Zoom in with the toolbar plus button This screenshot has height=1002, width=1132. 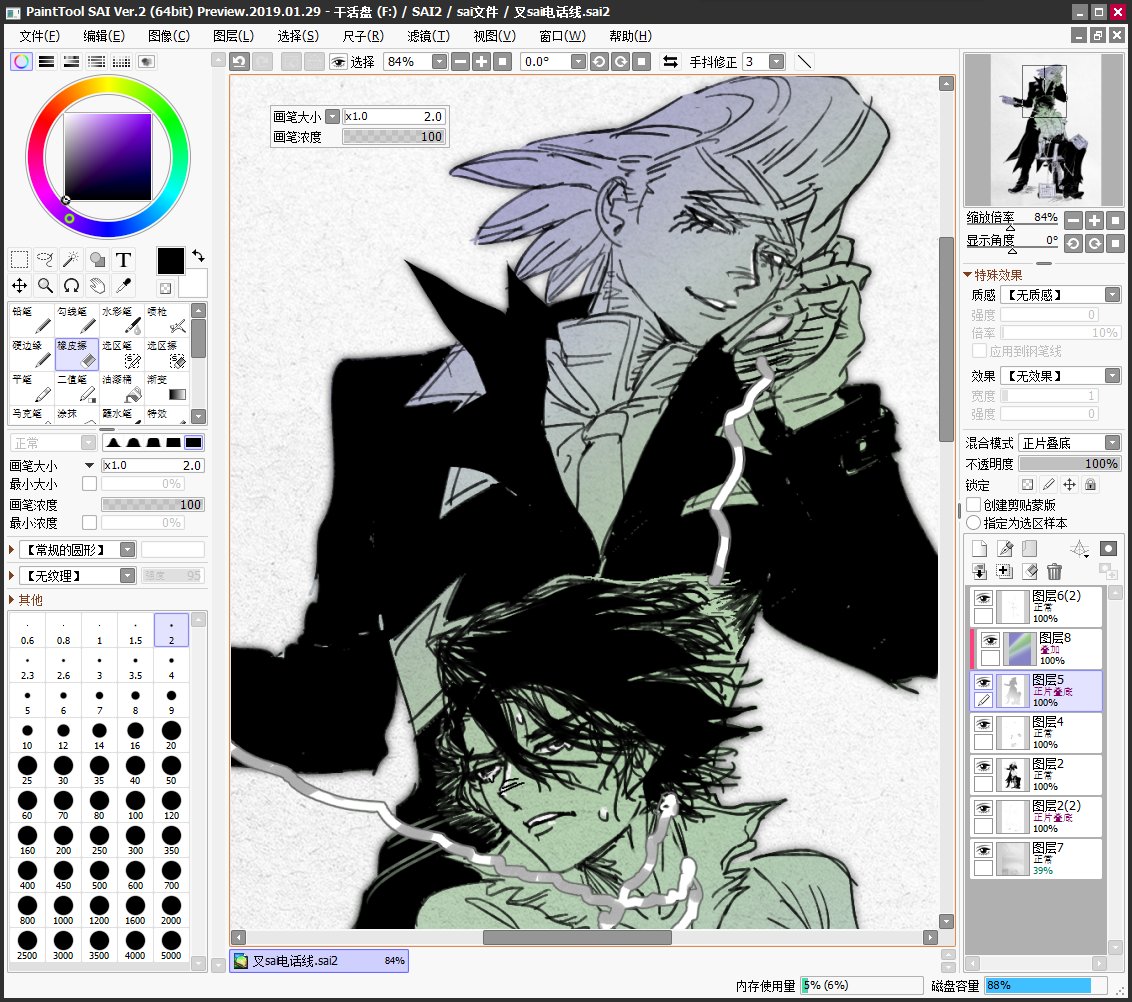[x=482, y=62]
